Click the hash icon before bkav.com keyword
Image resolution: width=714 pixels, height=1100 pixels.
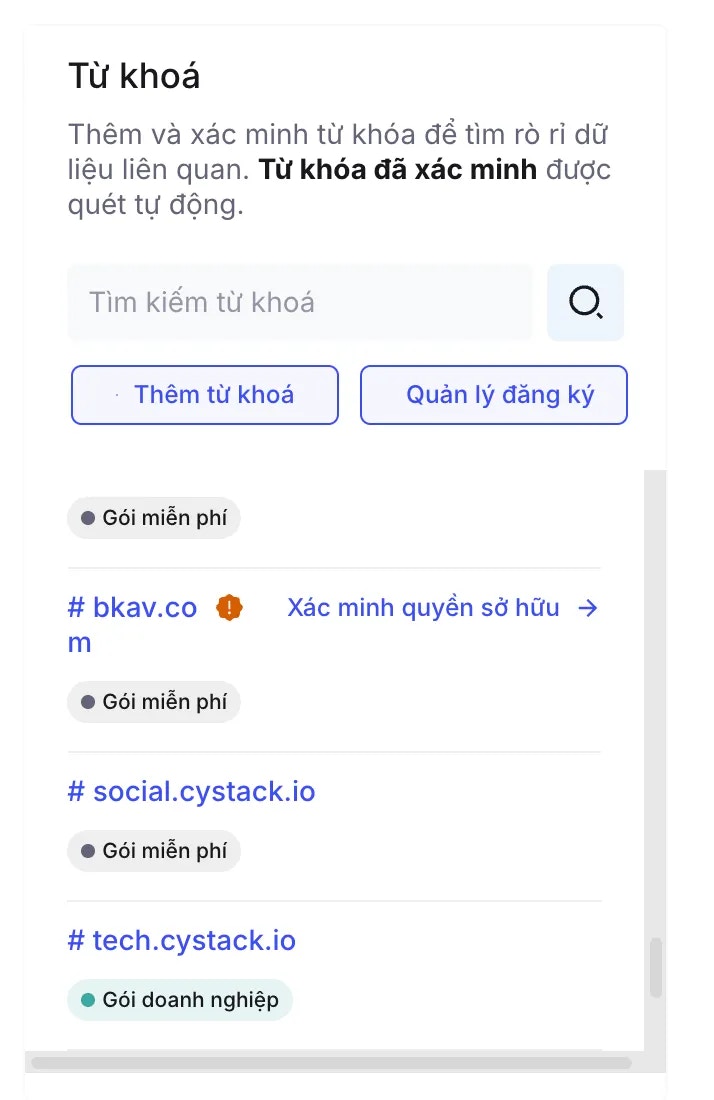(x=76, y=607)
